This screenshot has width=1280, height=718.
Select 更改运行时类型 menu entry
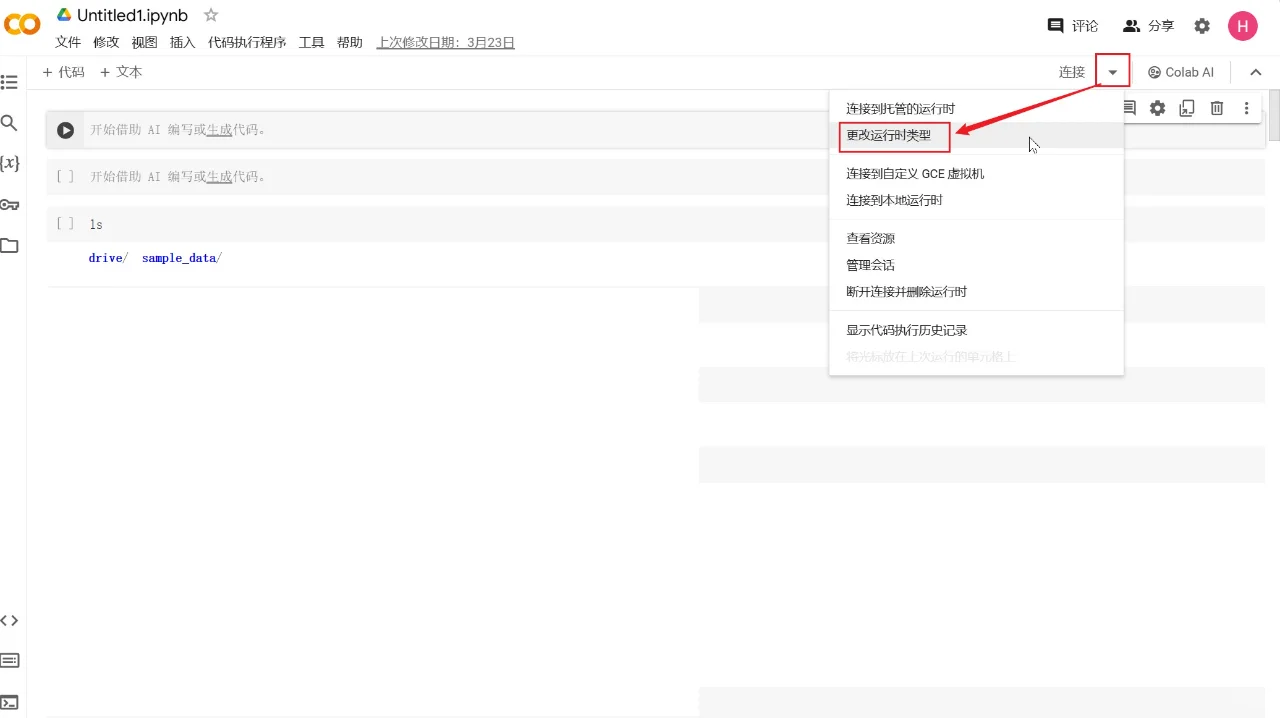pyautogui.click(x=889, y=135)
